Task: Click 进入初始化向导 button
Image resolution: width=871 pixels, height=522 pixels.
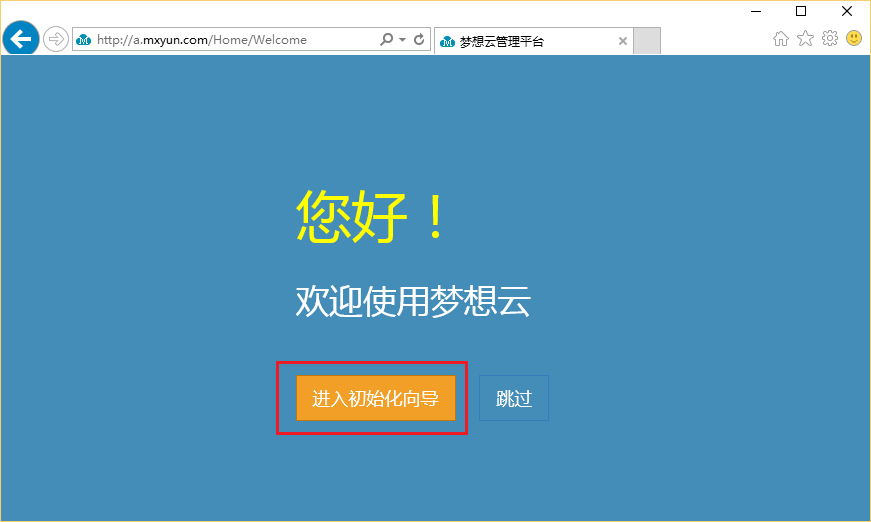Action: 376,398
